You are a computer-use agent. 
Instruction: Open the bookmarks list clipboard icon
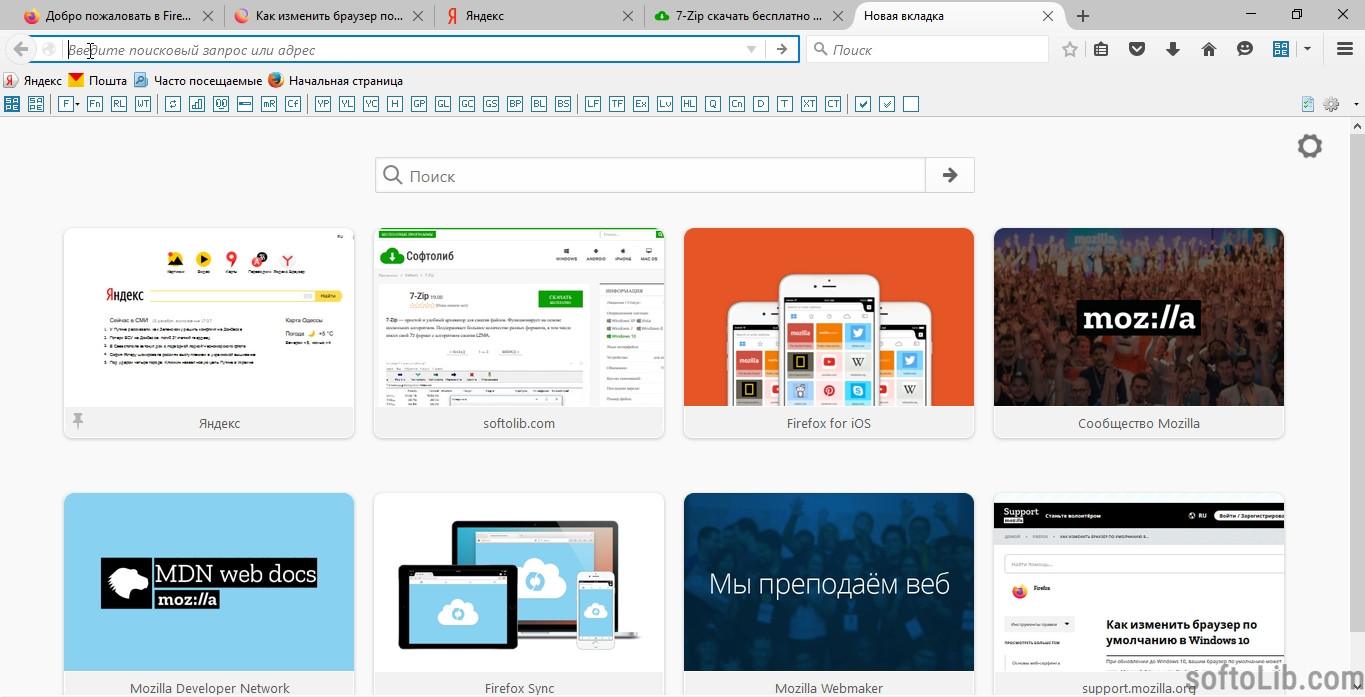coord(1101,49)
